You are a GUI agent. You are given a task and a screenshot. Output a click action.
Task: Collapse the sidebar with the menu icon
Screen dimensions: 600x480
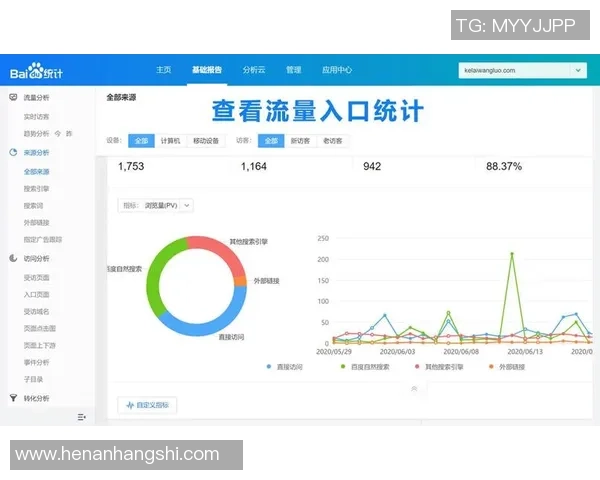point(82,417)
